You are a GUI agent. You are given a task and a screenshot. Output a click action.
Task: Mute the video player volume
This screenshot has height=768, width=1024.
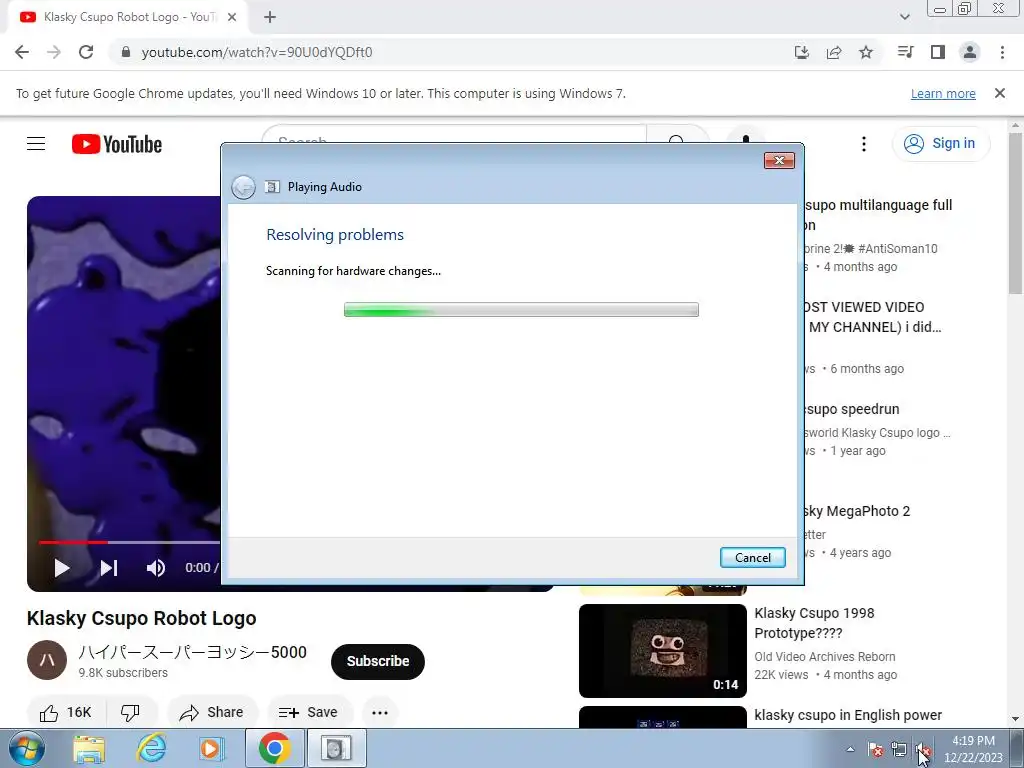click(x=155, y=568)
